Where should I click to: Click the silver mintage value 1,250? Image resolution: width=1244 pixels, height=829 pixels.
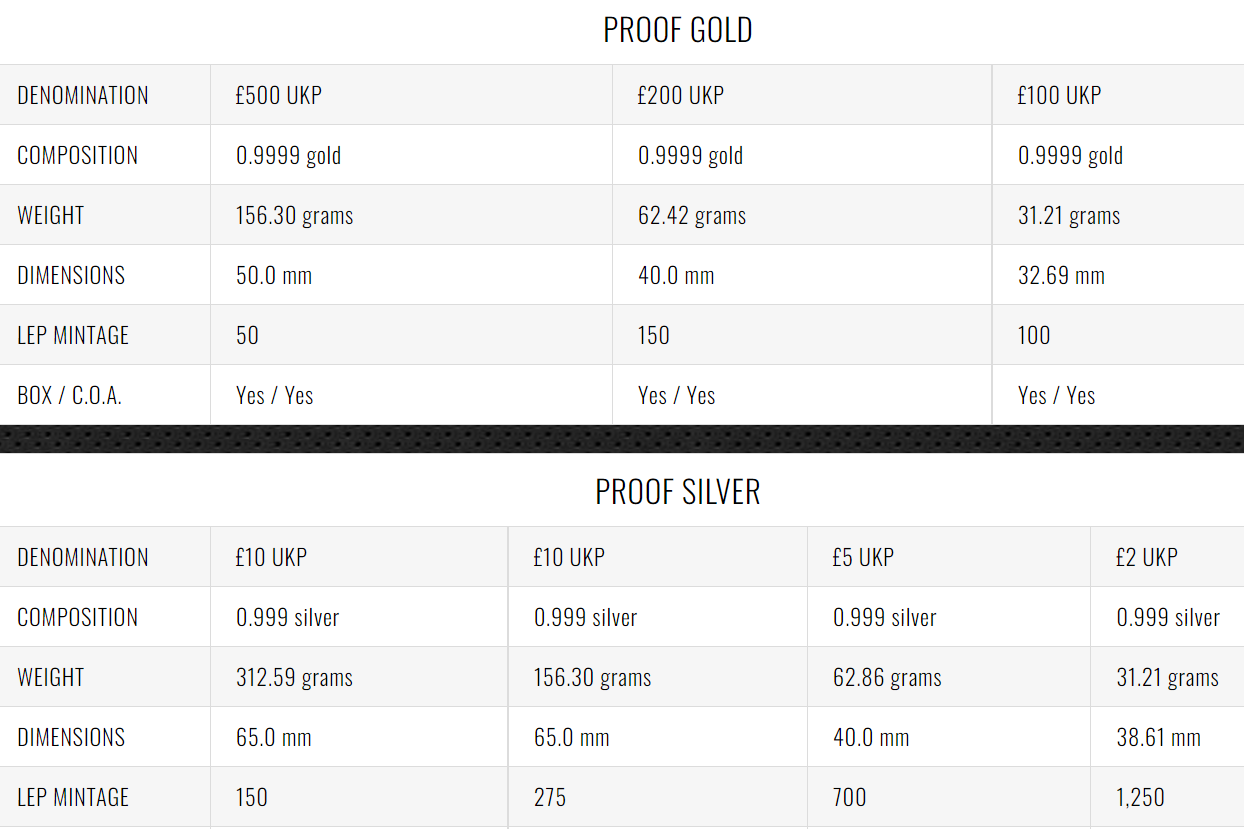(x=1140, y=798)
